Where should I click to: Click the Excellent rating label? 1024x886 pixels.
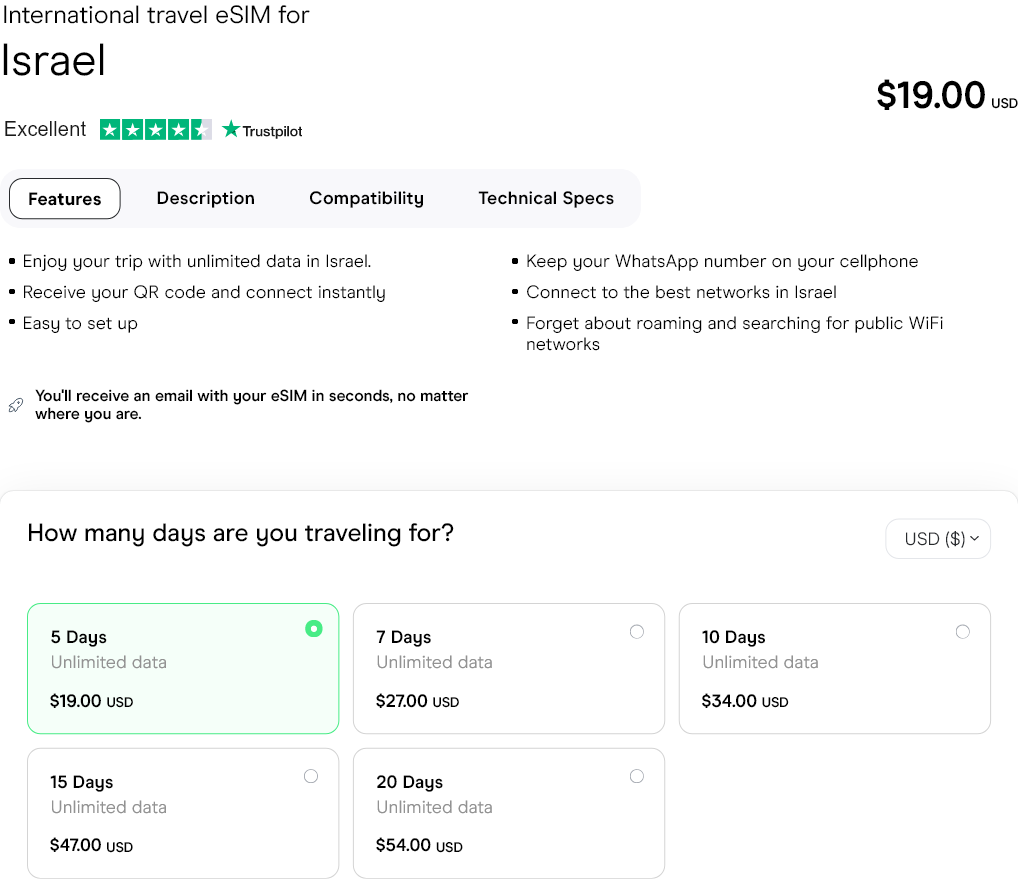click(45, 129)
